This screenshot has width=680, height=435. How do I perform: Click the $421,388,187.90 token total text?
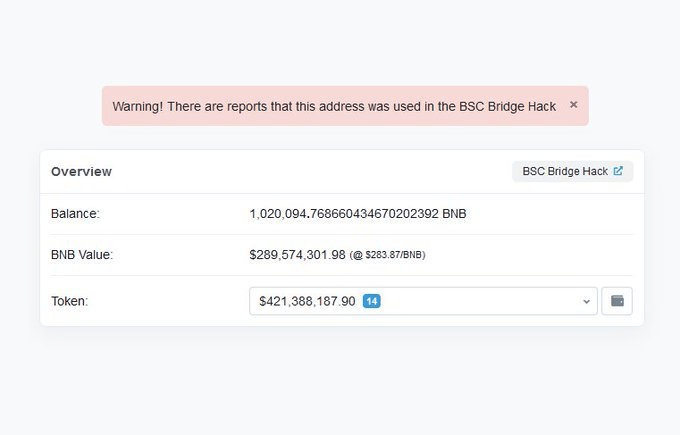pyautogui.click(x=307, y=301)
